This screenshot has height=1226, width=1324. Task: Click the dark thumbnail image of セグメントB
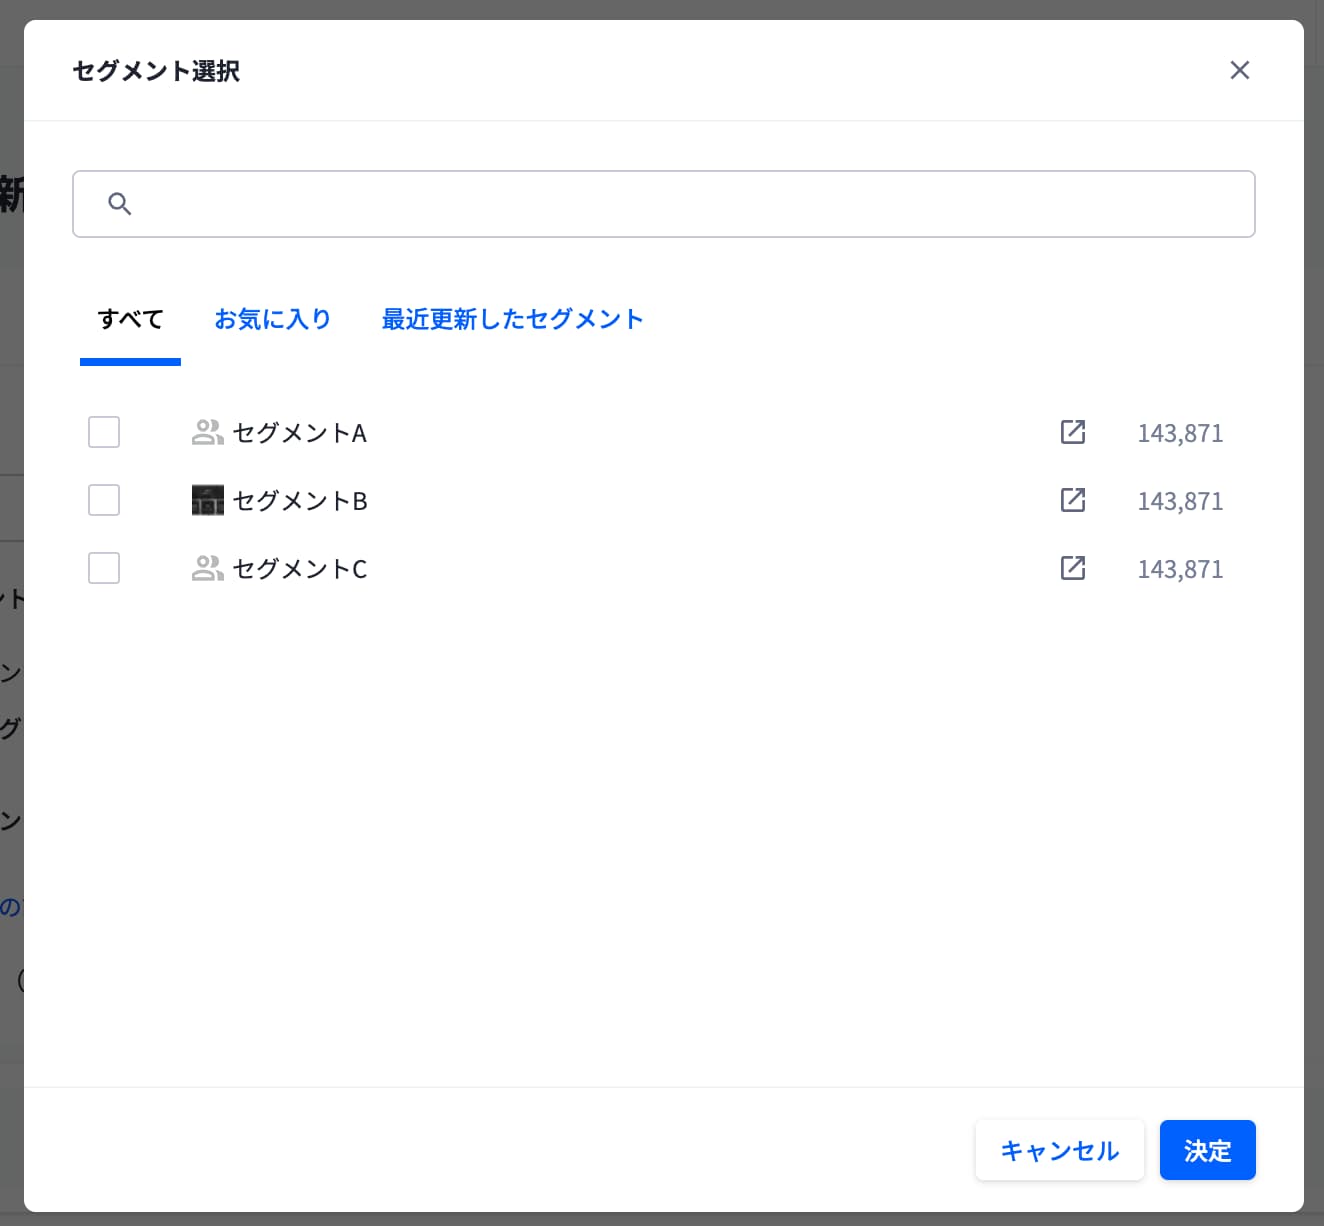tap(207, 500)
